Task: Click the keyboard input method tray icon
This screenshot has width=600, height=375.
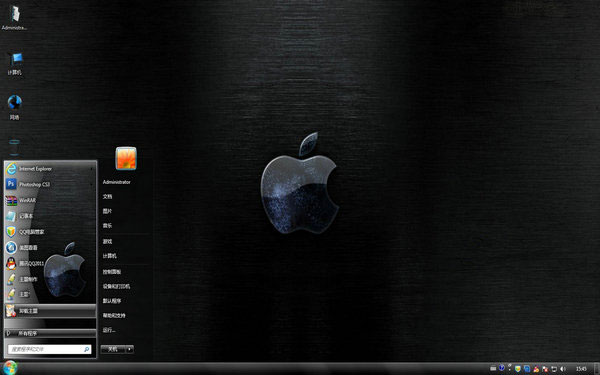Action: [493, 369]
